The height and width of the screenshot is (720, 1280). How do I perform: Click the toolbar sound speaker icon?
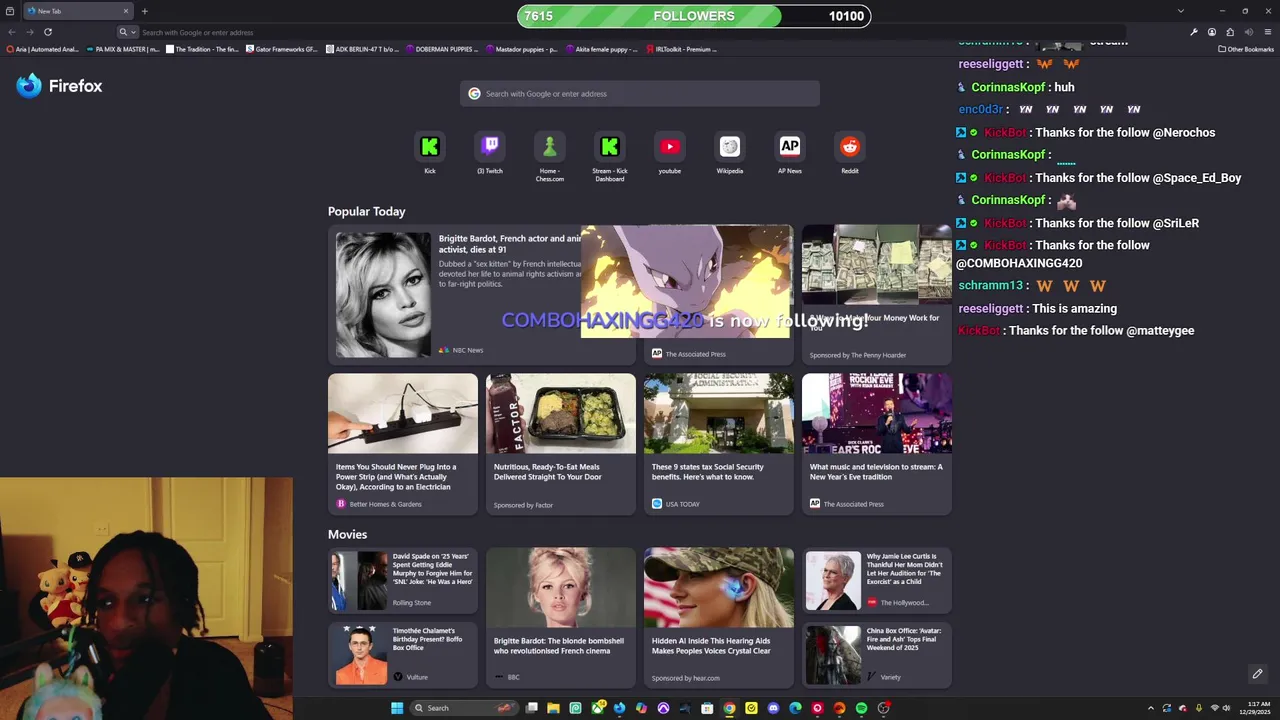1249,32
